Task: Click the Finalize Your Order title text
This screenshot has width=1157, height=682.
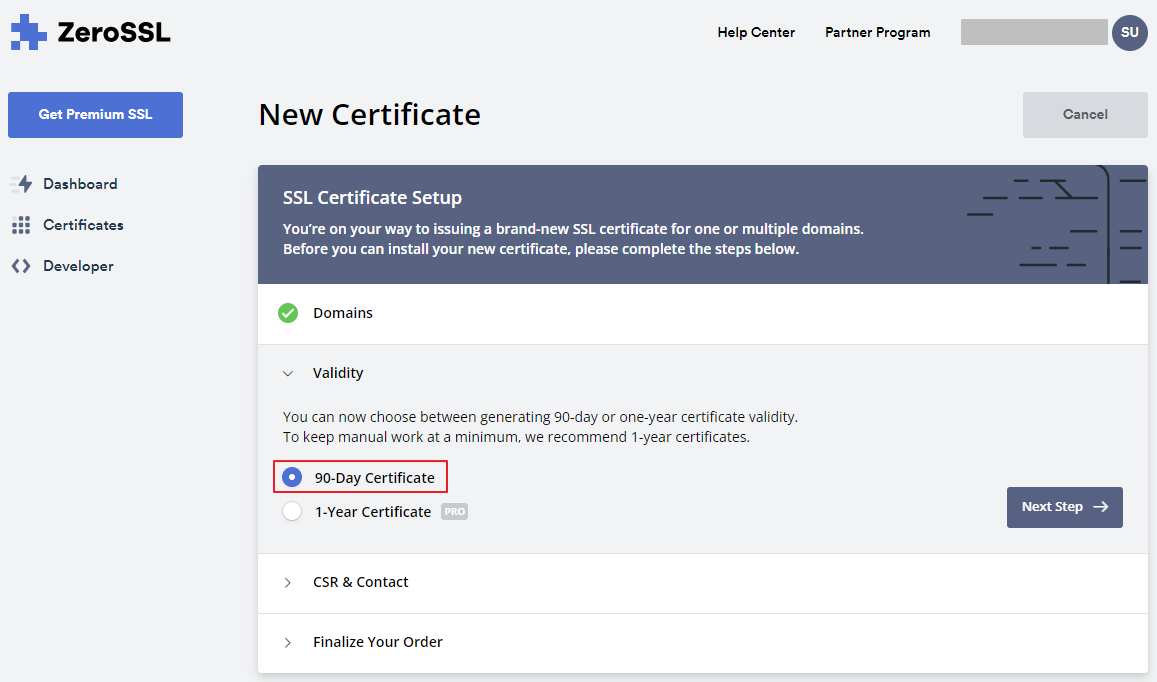Action: (x=378, y=642)
